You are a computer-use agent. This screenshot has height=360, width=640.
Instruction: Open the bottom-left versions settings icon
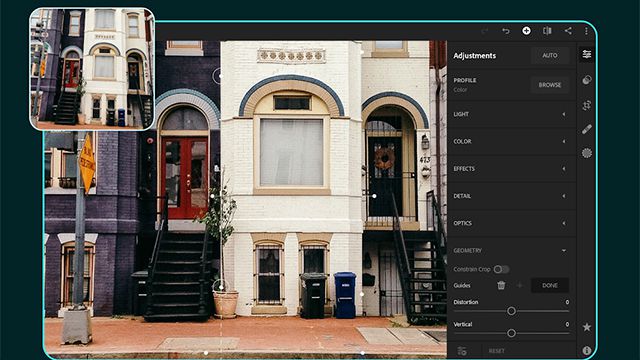[x=462, y=351]
